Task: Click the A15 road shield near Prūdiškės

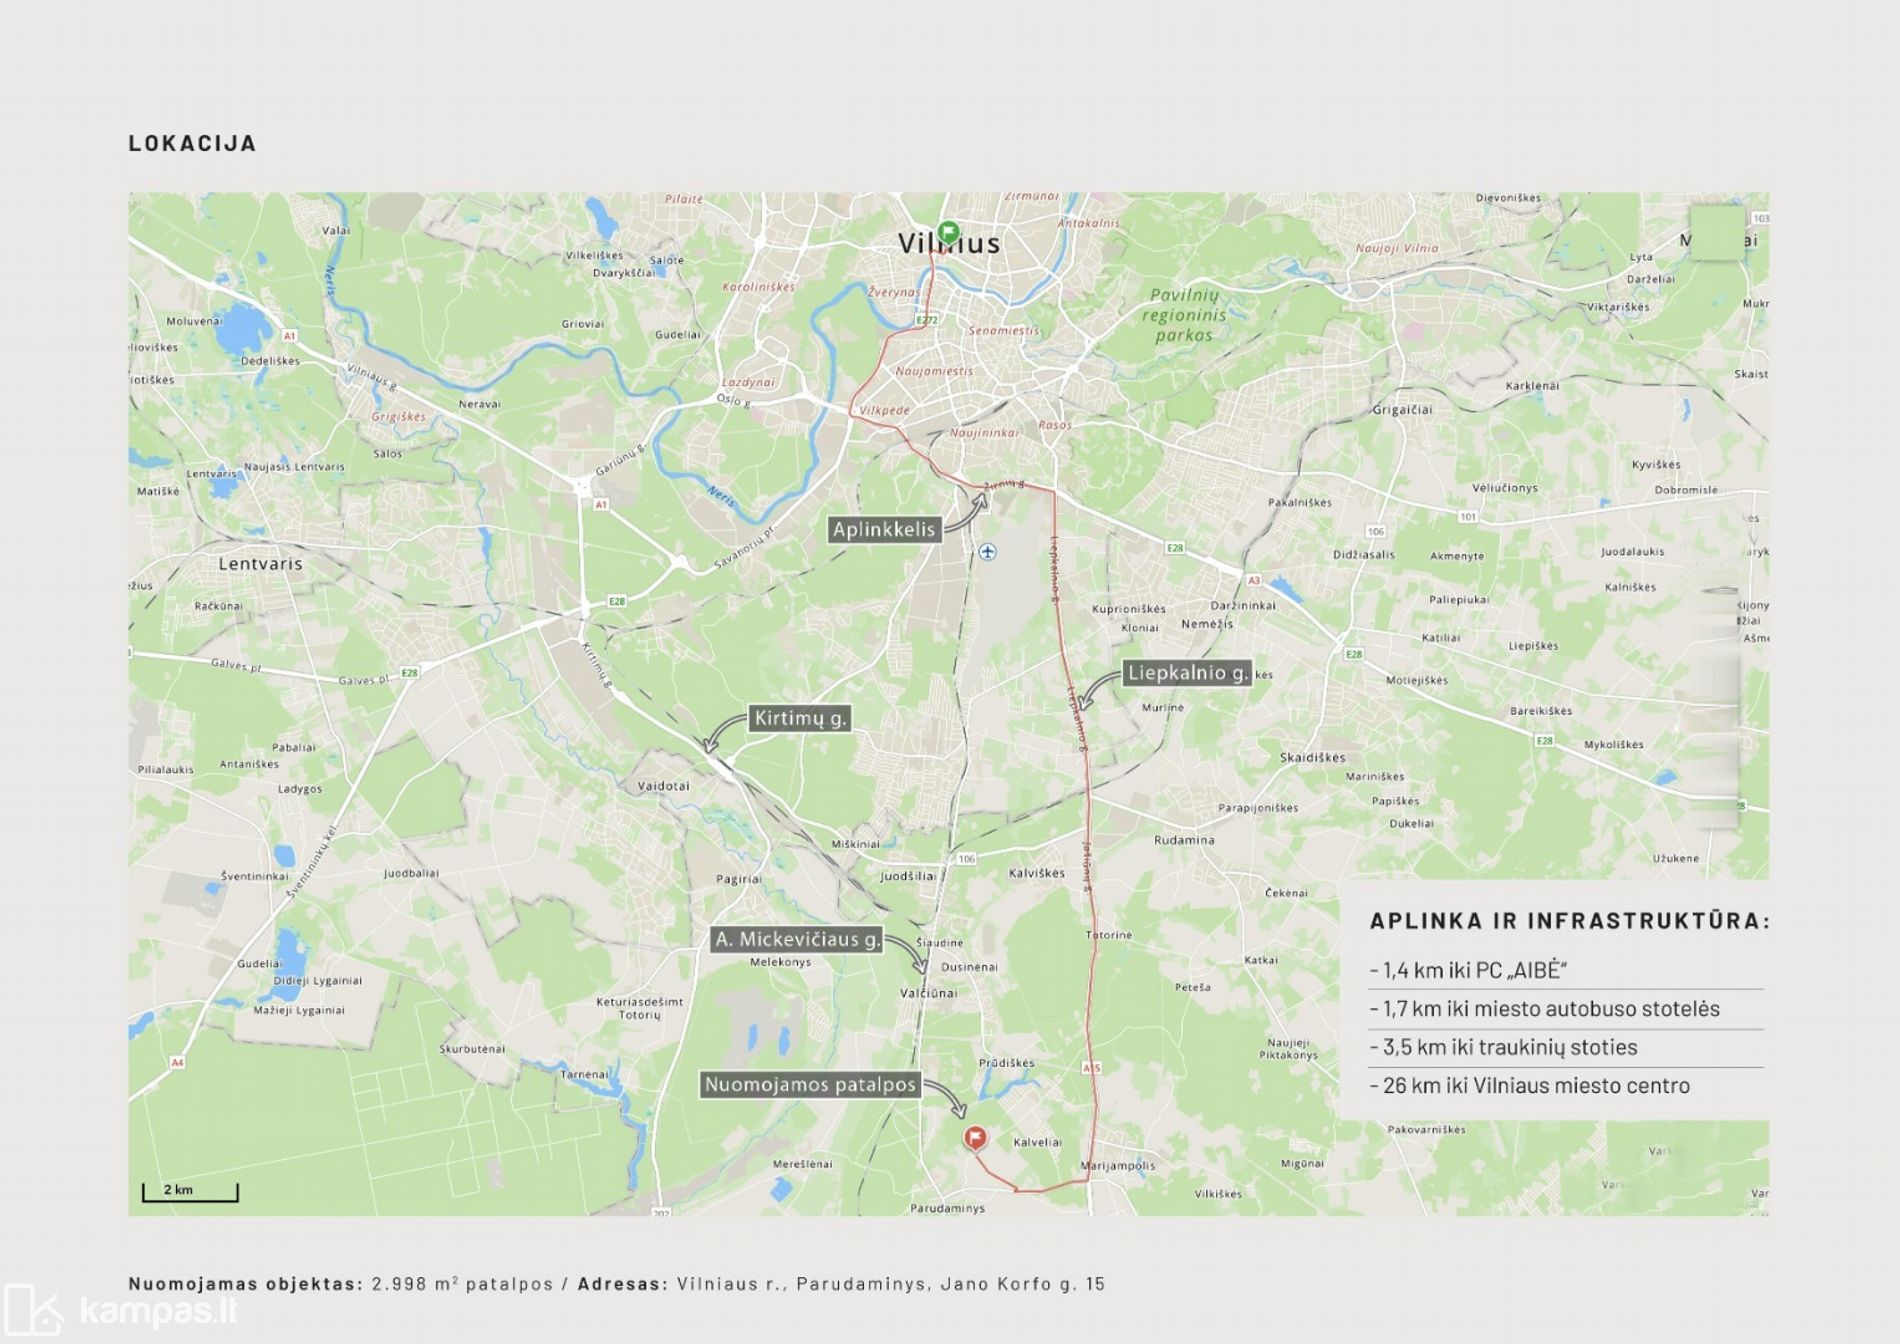Action: (x=1090, y=1068)
